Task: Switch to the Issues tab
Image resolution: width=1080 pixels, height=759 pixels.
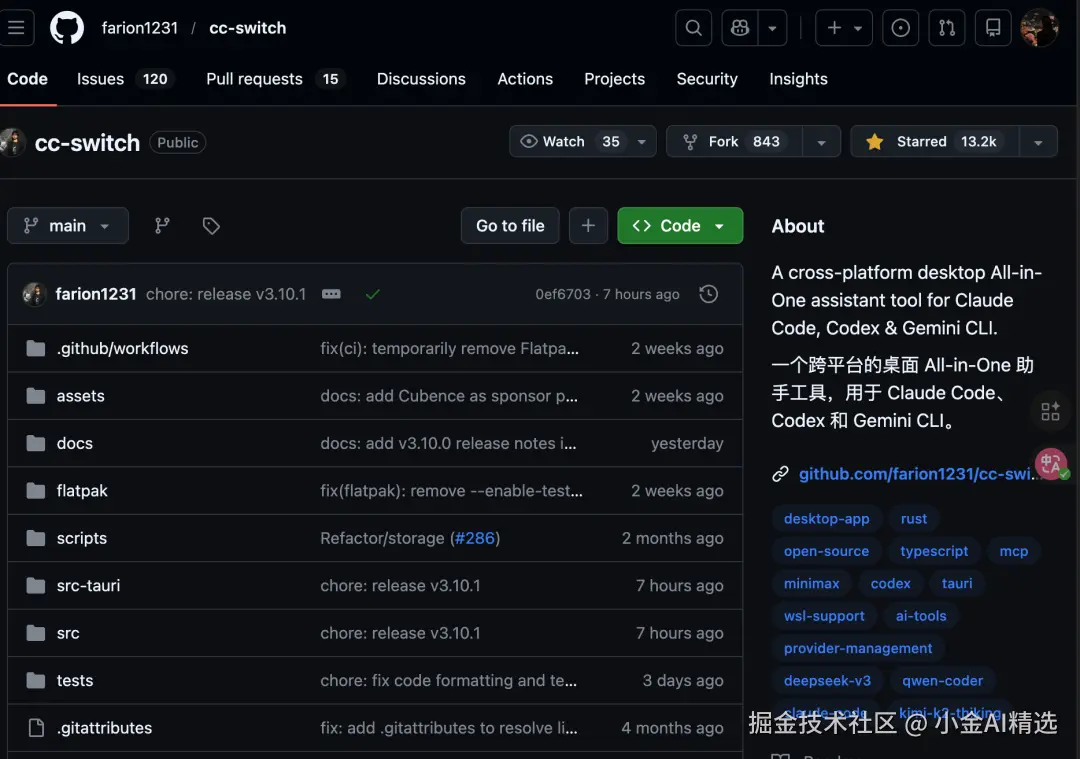Action: (123, 79)
